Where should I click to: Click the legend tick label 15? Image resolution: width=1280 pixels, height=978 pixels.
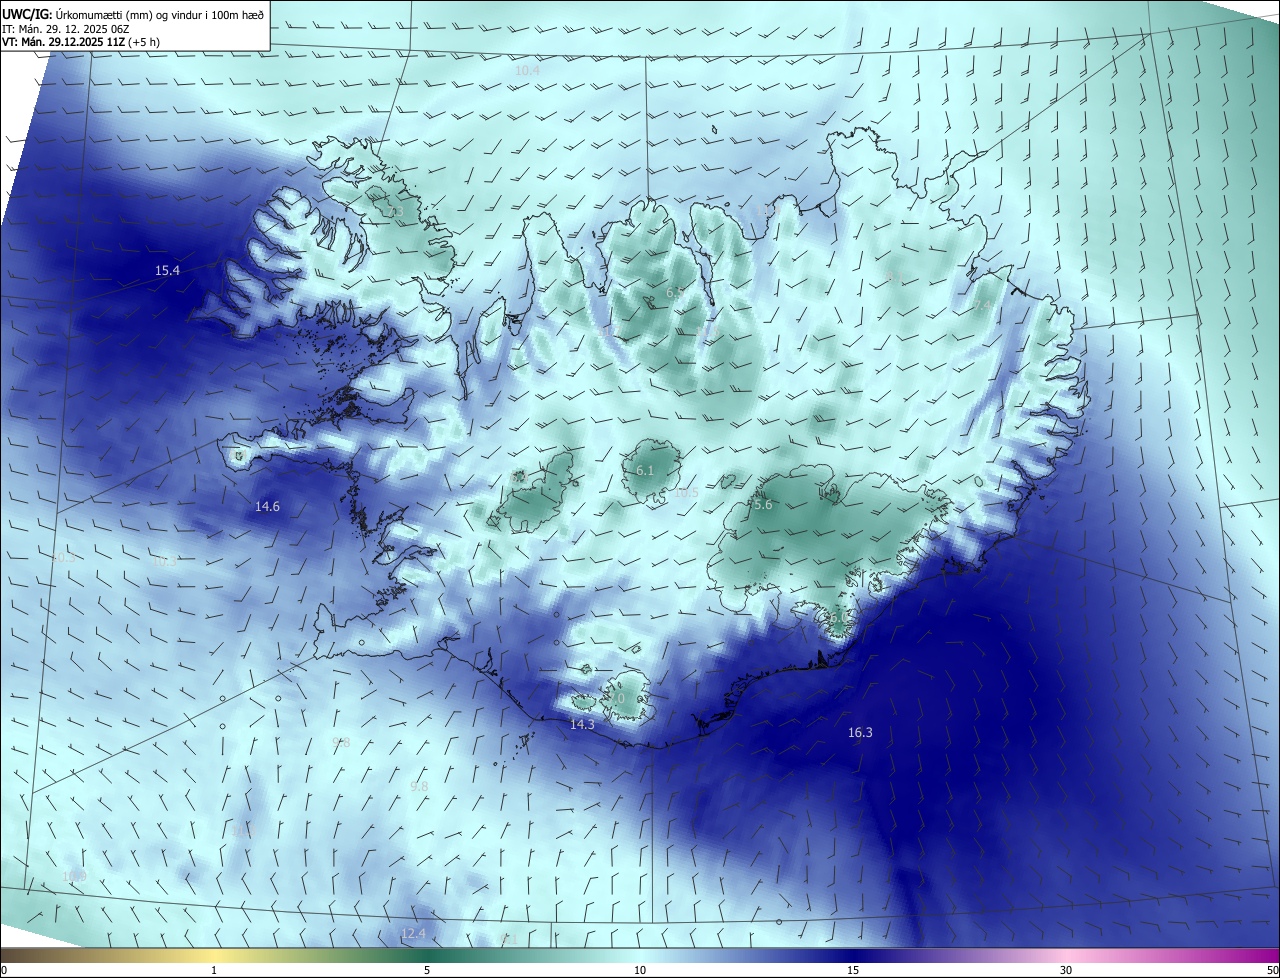853,970
